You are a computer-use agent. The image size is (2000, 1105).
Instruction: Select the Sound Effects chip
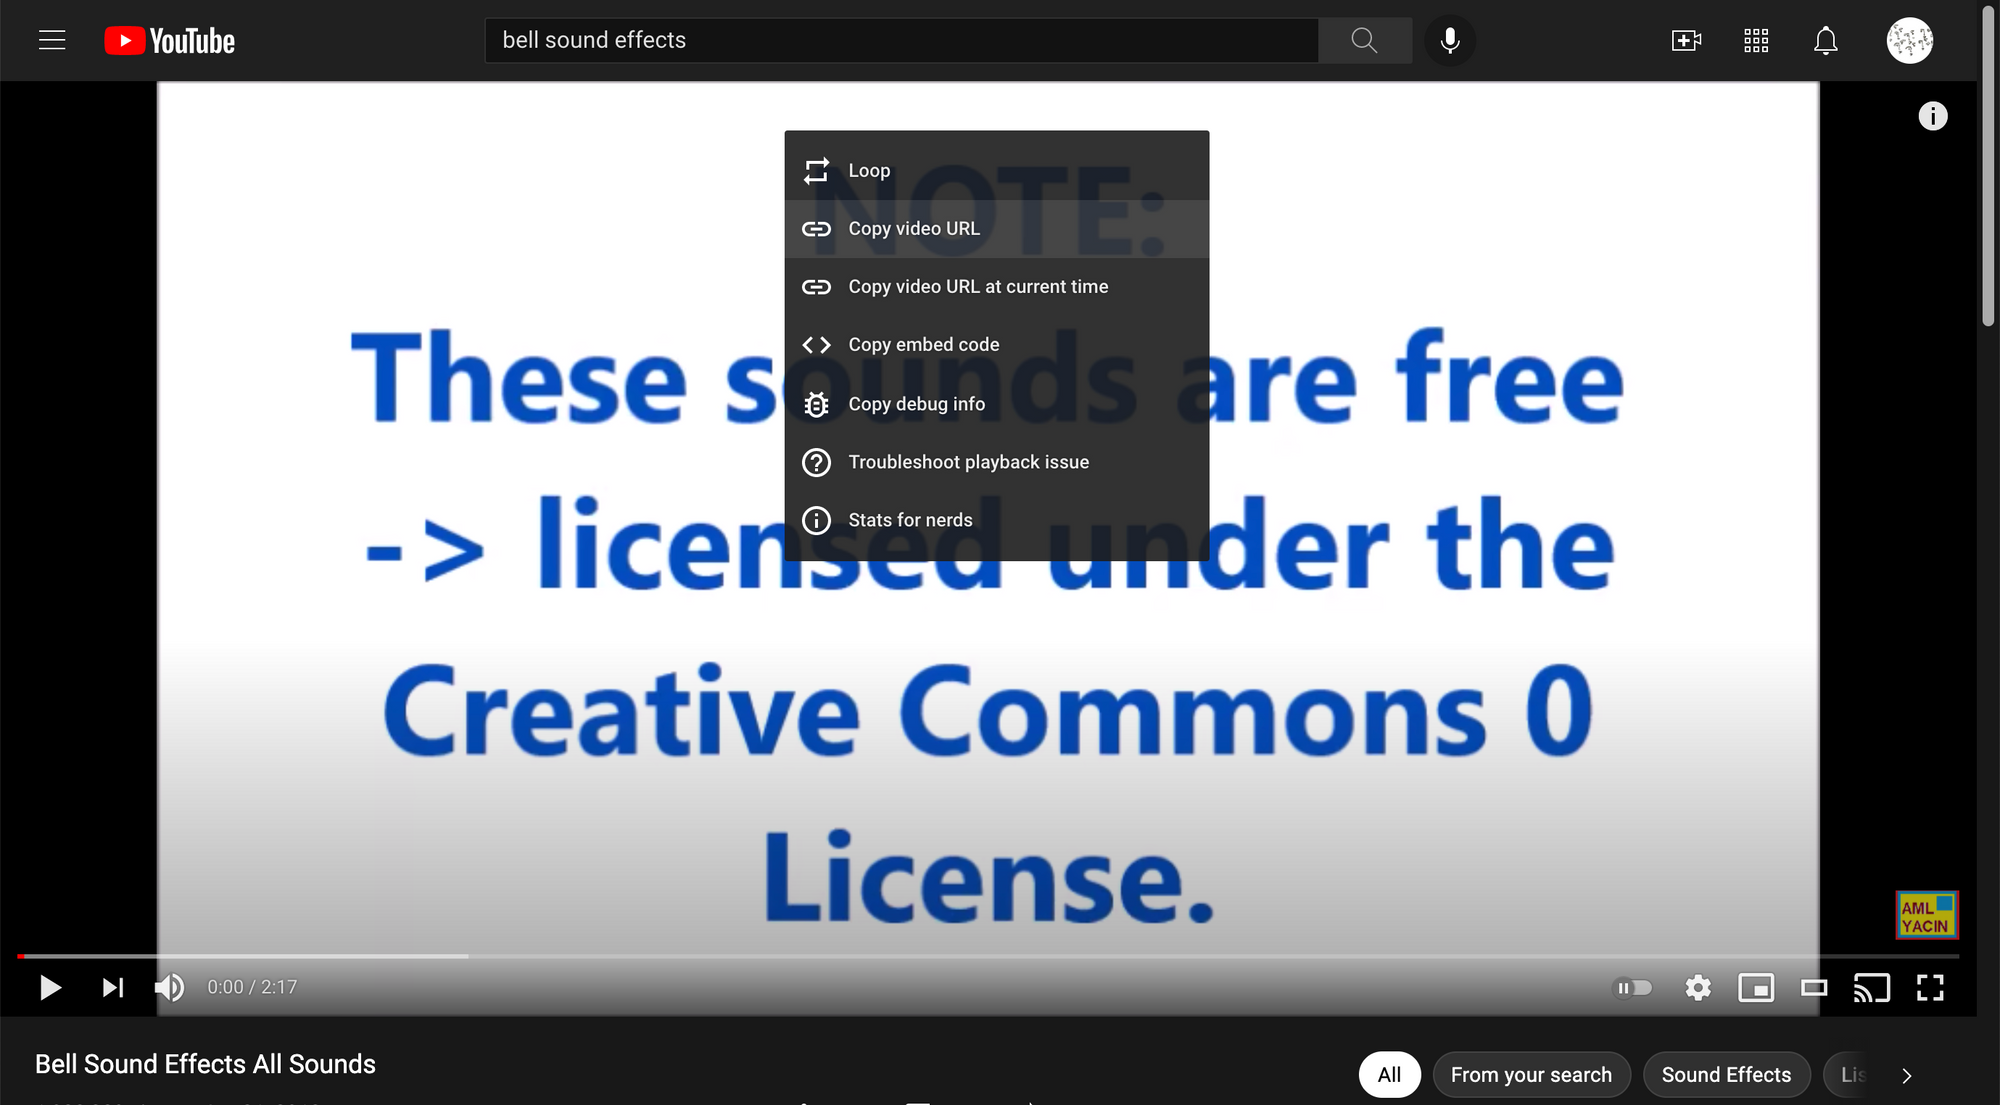1726,1075
